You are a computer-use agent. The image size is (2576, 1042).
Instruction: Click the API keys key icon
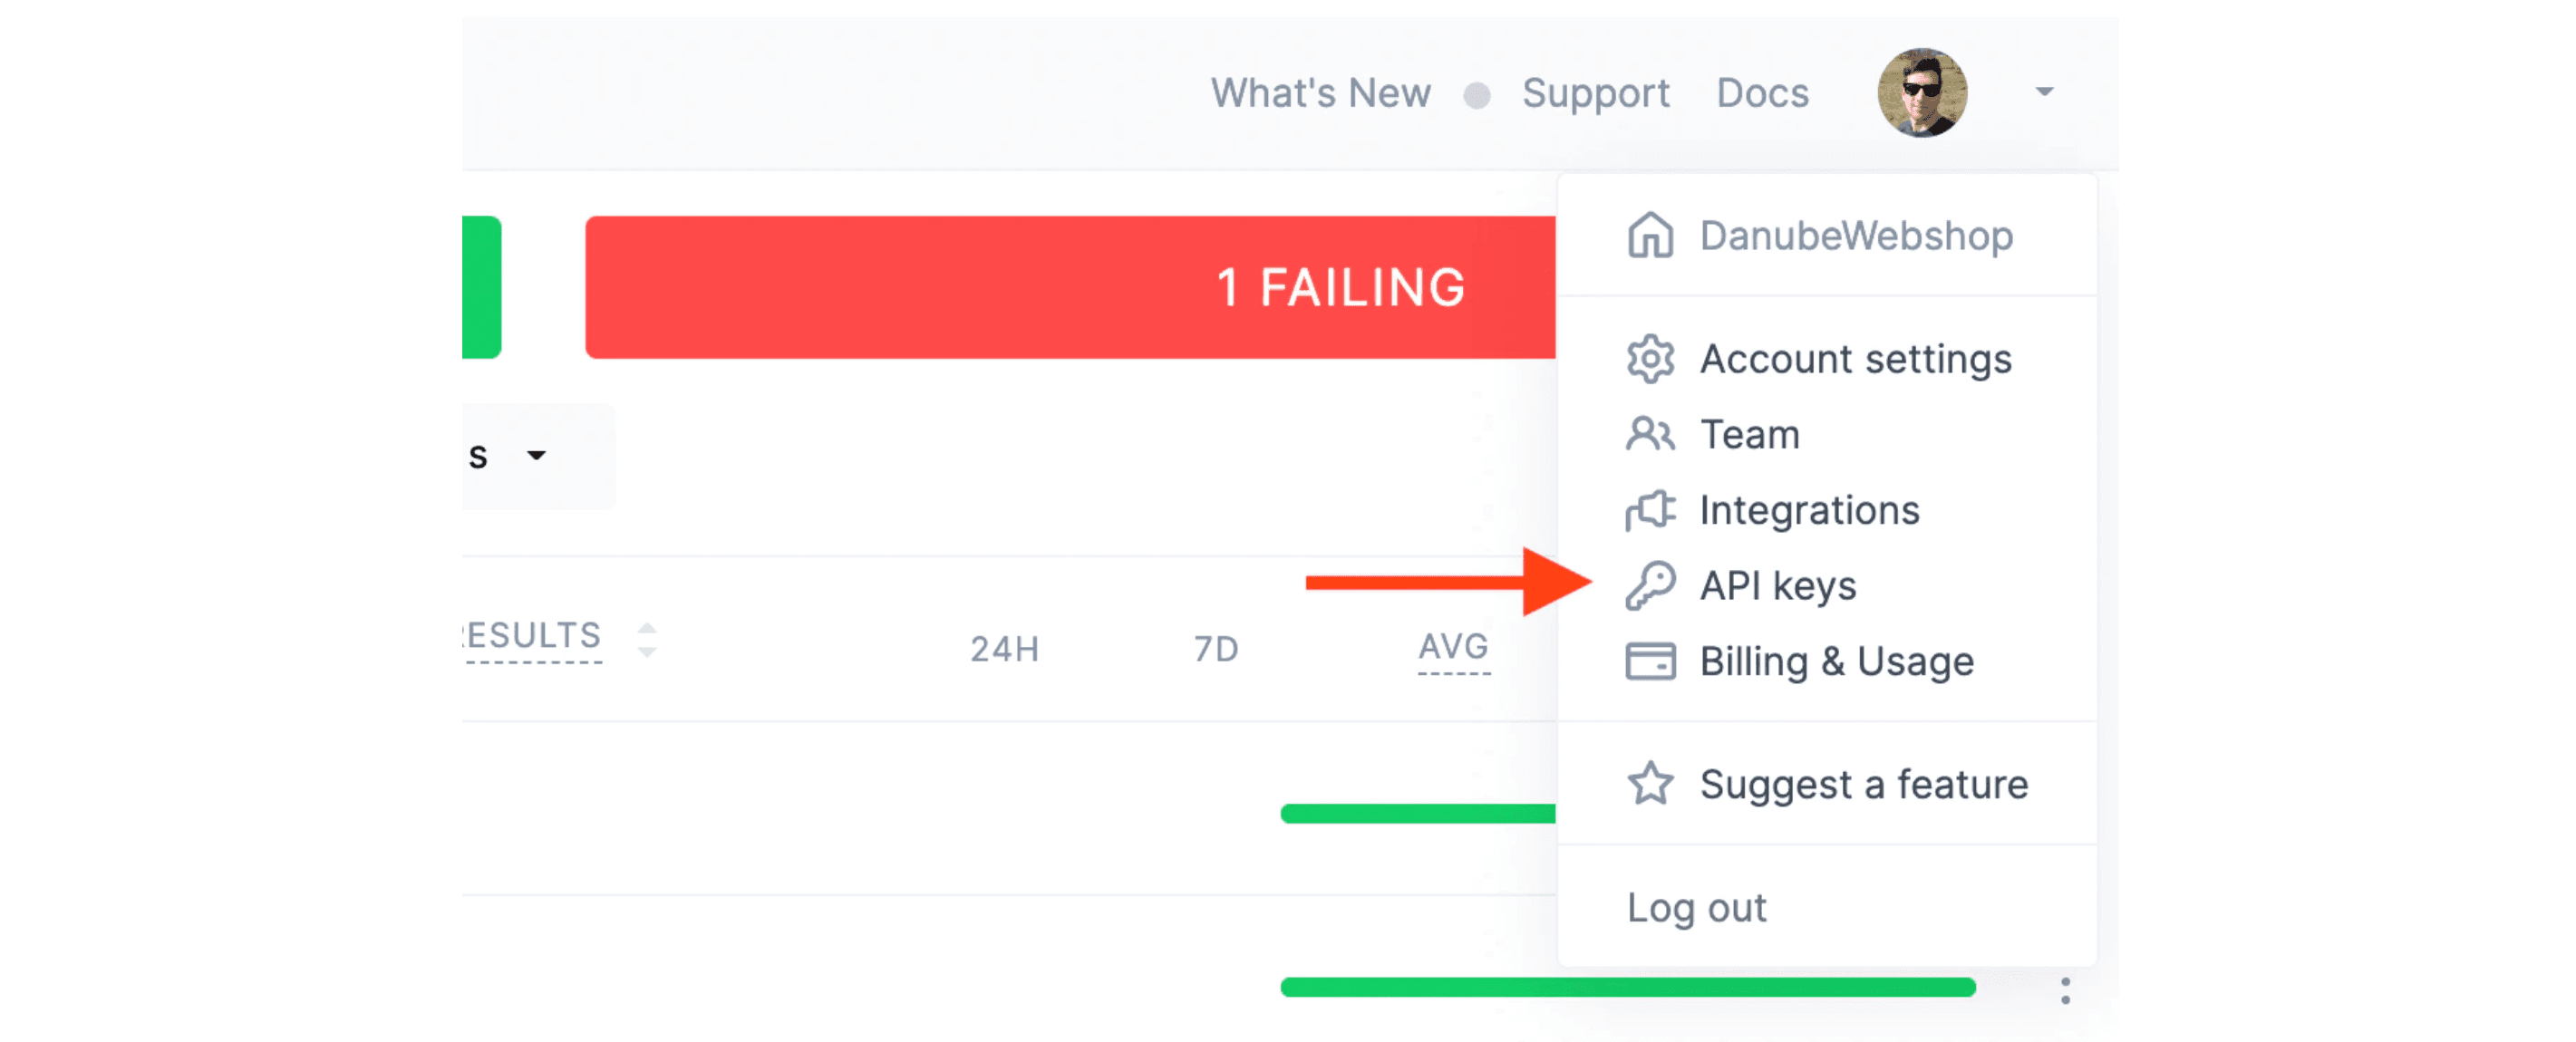[1649, 585]
